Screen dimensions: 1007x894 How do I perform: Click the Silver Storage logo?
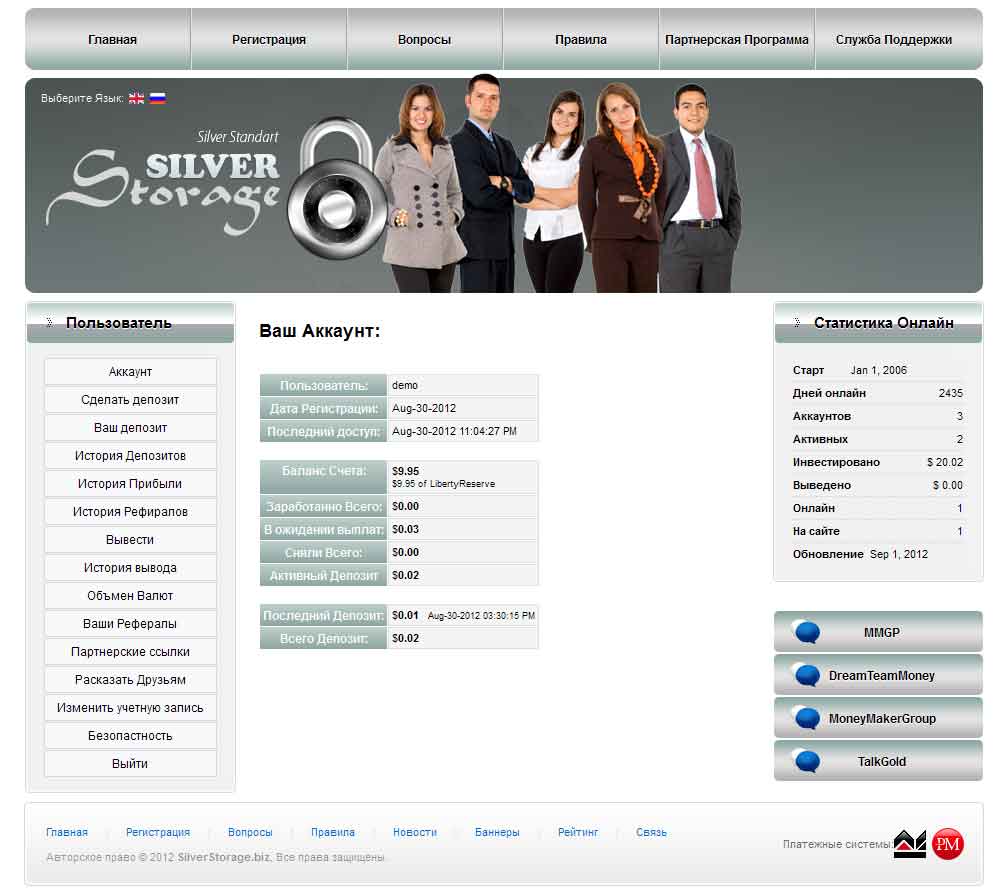point(164,183)
